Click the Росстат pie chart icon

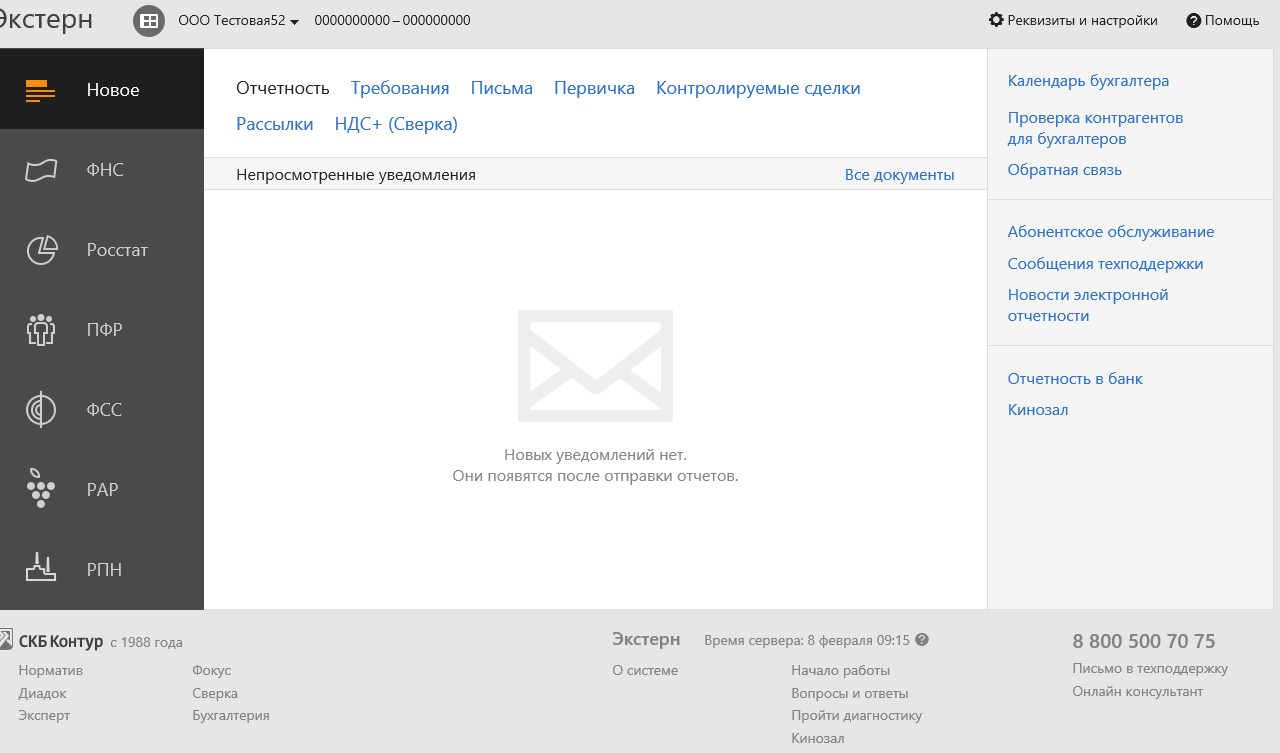[x=41, y=250]
